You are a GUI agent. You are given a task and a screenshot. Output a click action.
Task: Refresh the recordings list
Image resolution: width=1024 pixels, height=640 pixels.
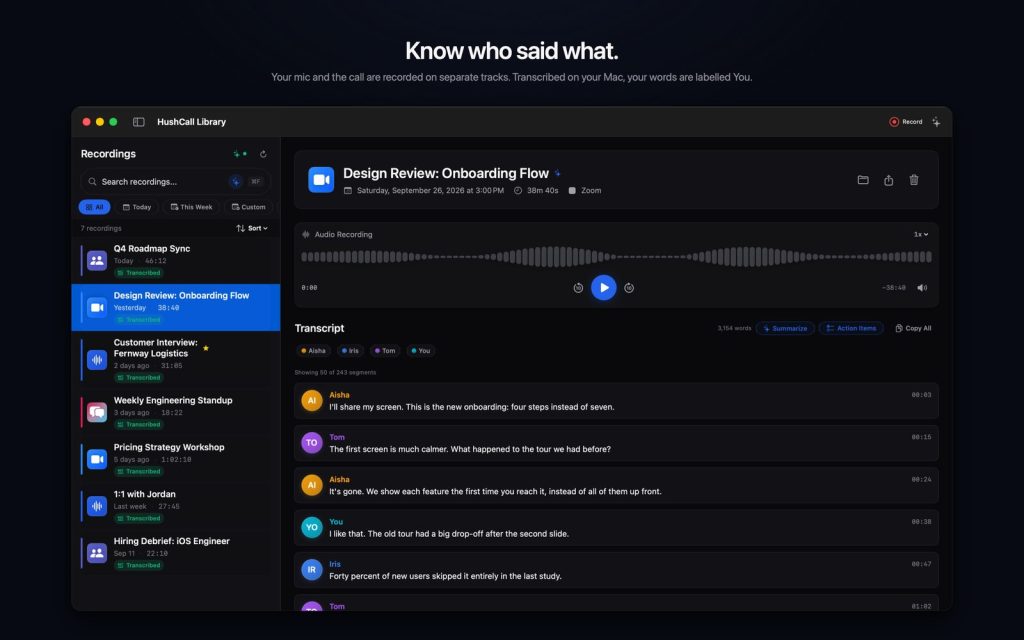pos(263,154)
